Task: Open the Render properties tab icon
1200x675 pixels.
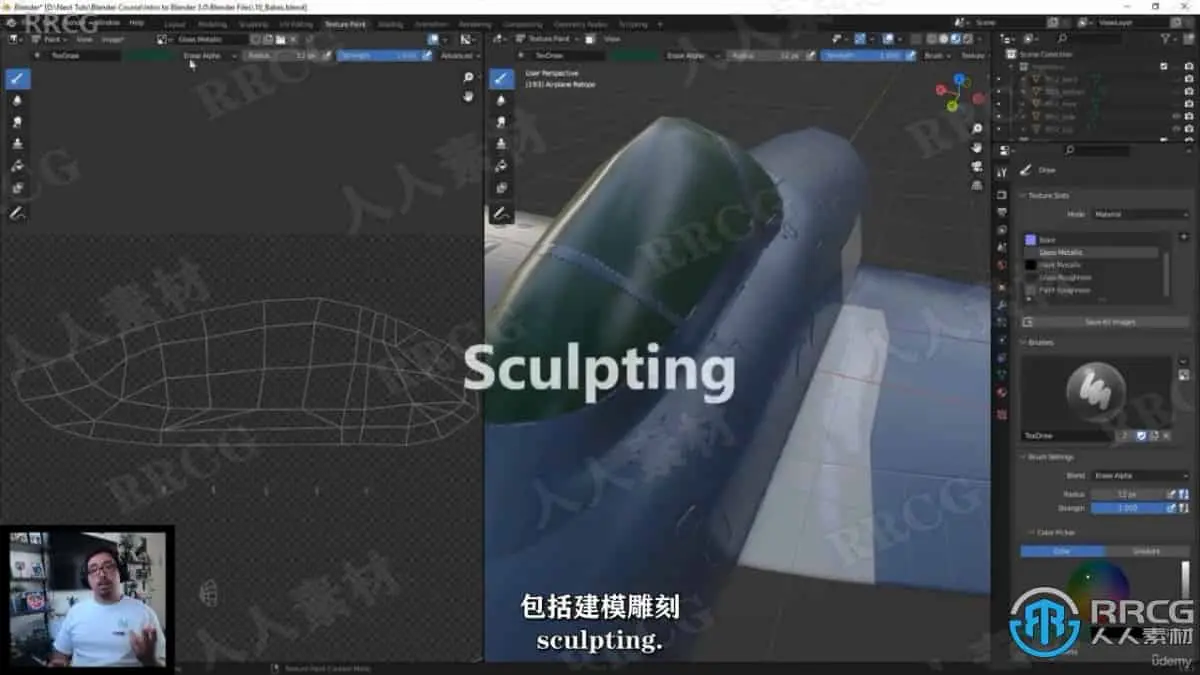Action: 1002,194
